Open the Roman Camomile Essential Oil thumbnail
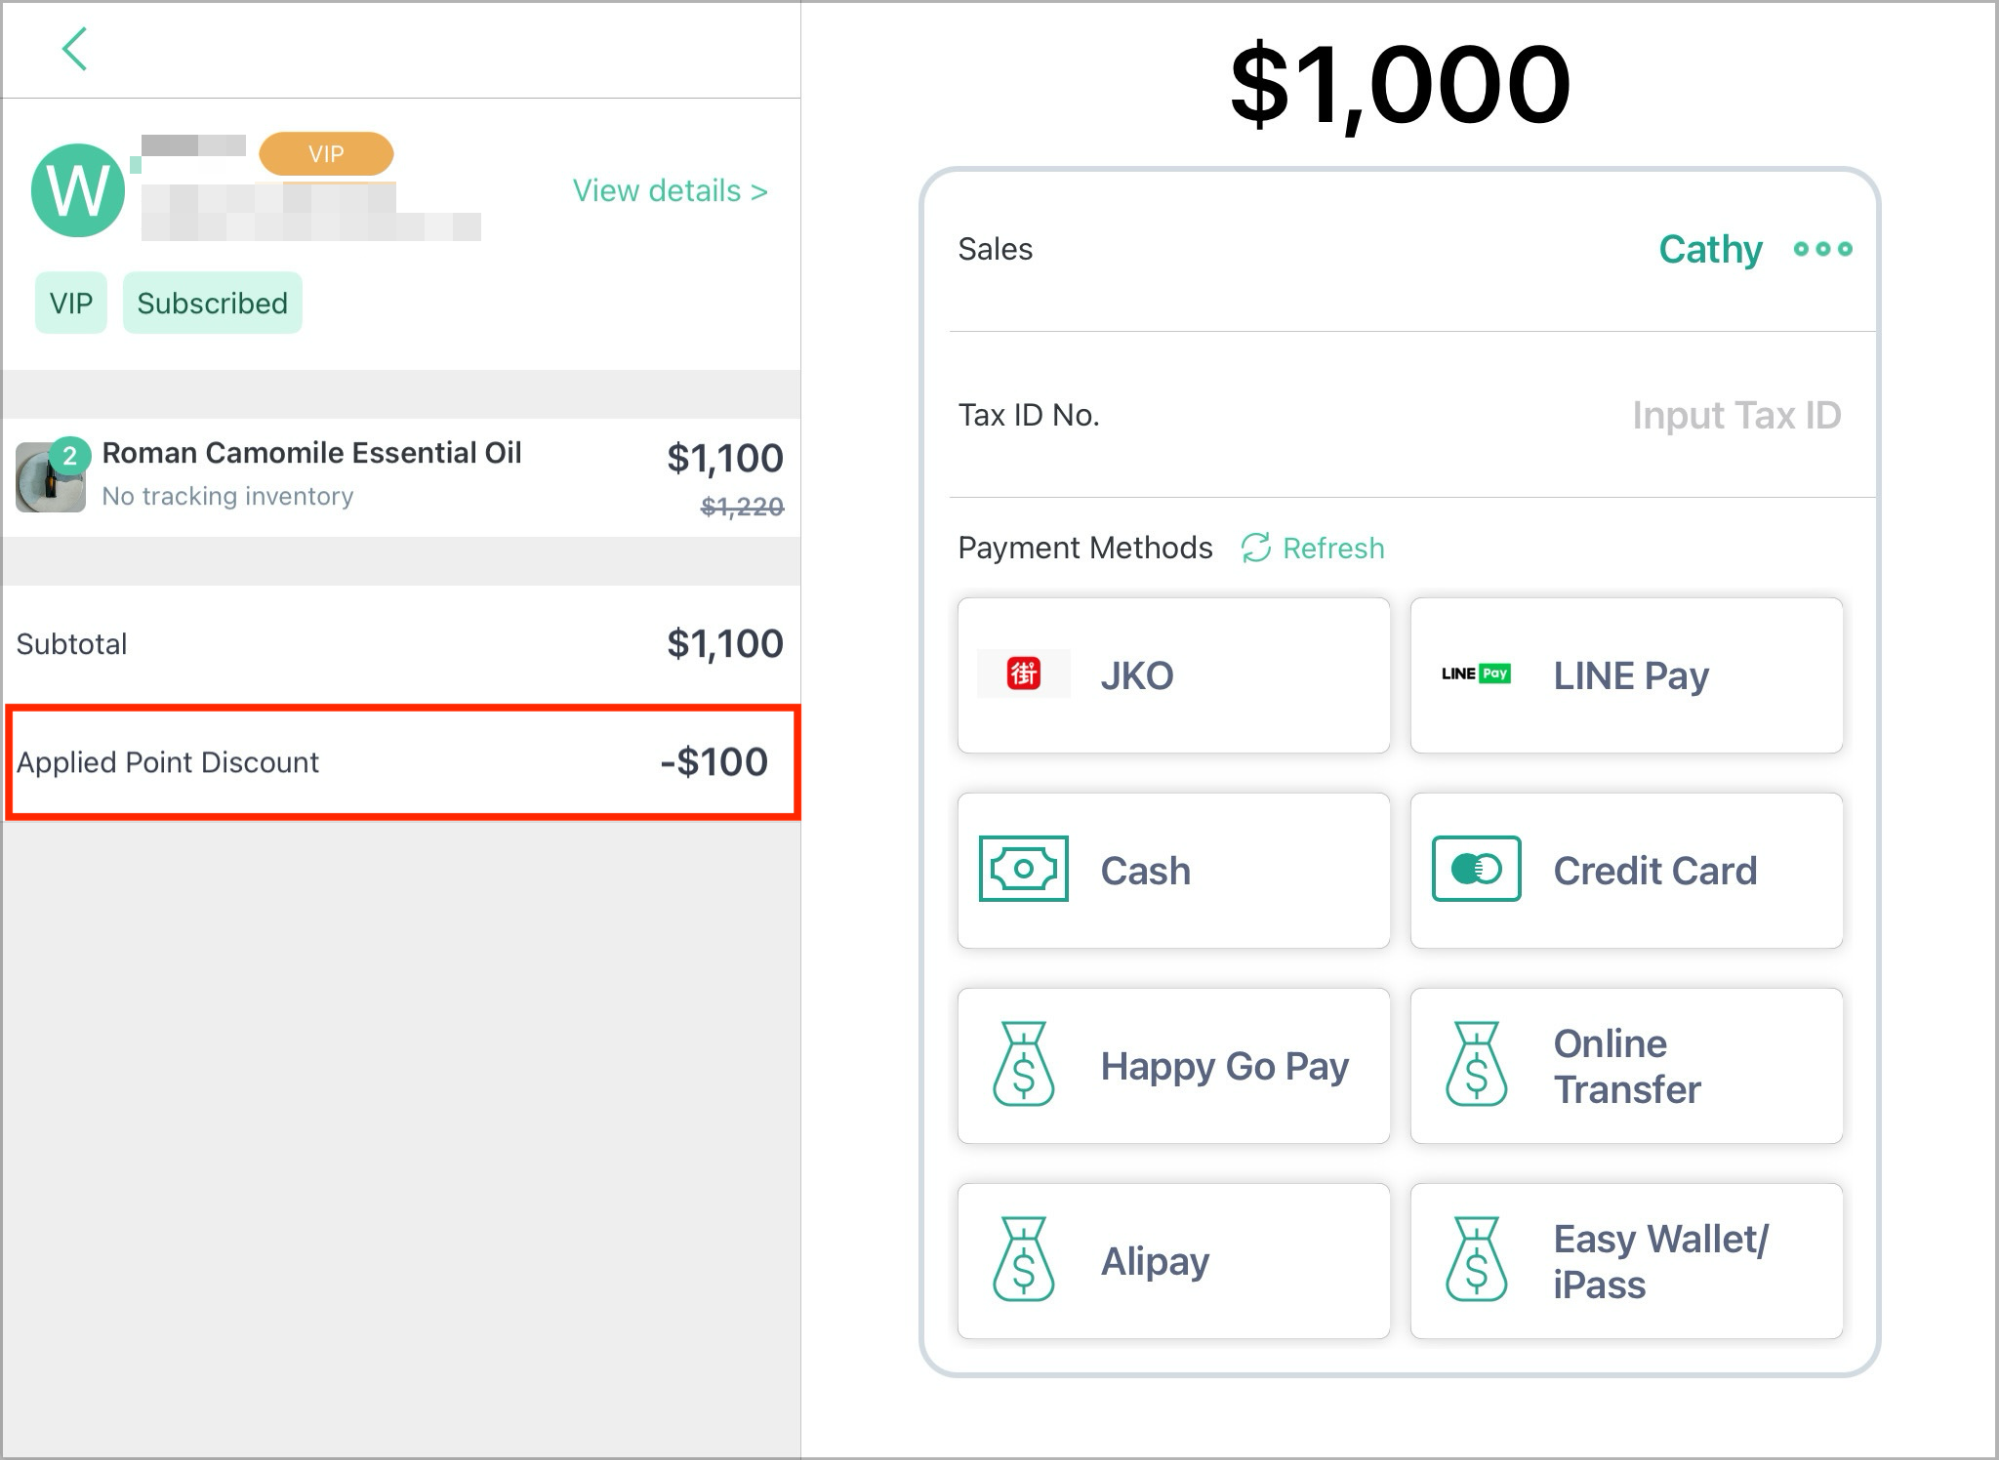The height and width of the screenshot is (1461, 1999). click(x=51, y=476)
